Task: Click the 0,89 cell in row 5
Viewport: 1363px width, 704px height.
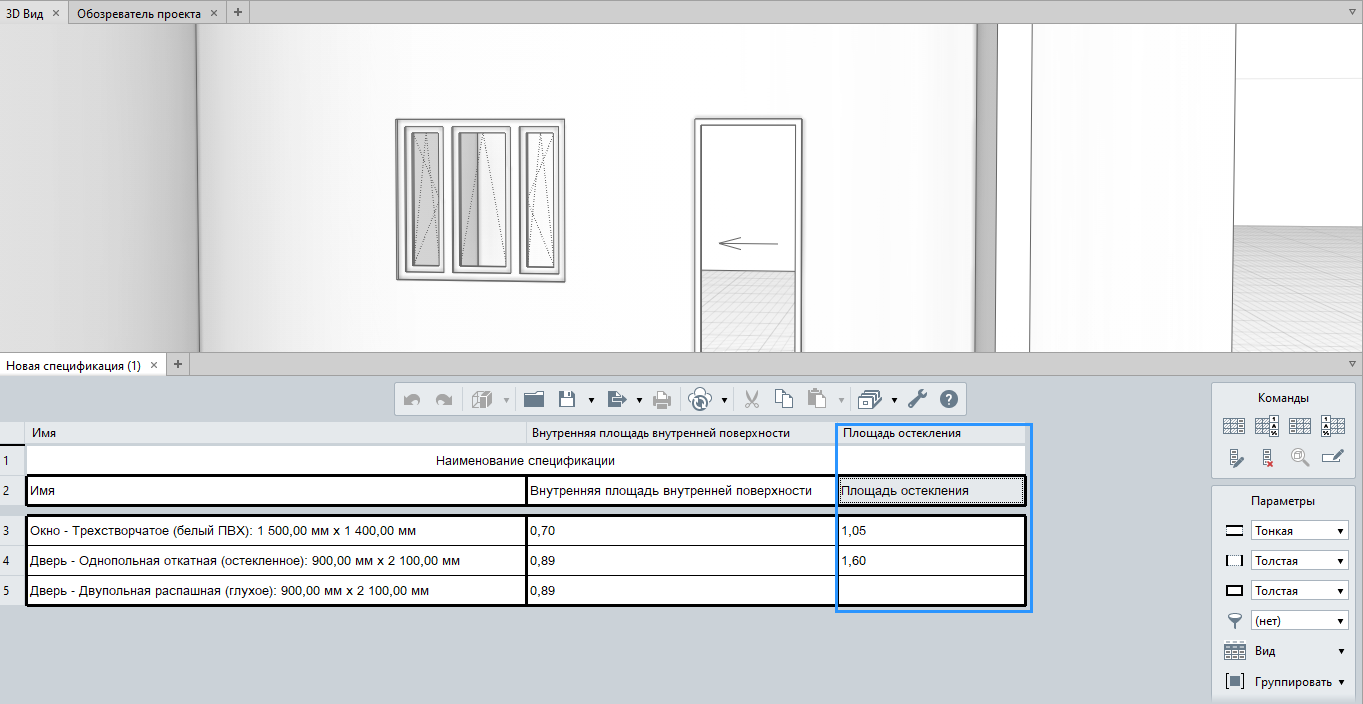Action: coord(682,590)
